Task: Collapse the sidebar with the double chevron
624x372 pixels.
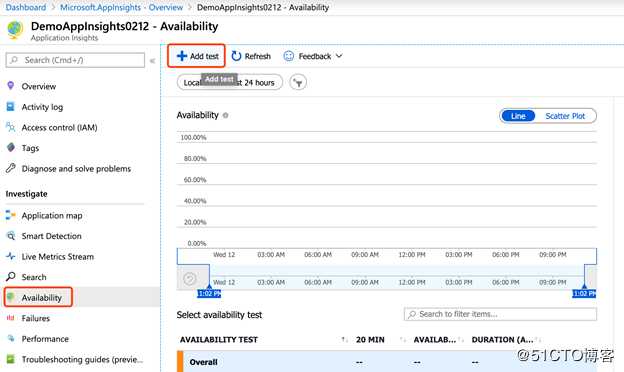Action: (x=152, y=61)
